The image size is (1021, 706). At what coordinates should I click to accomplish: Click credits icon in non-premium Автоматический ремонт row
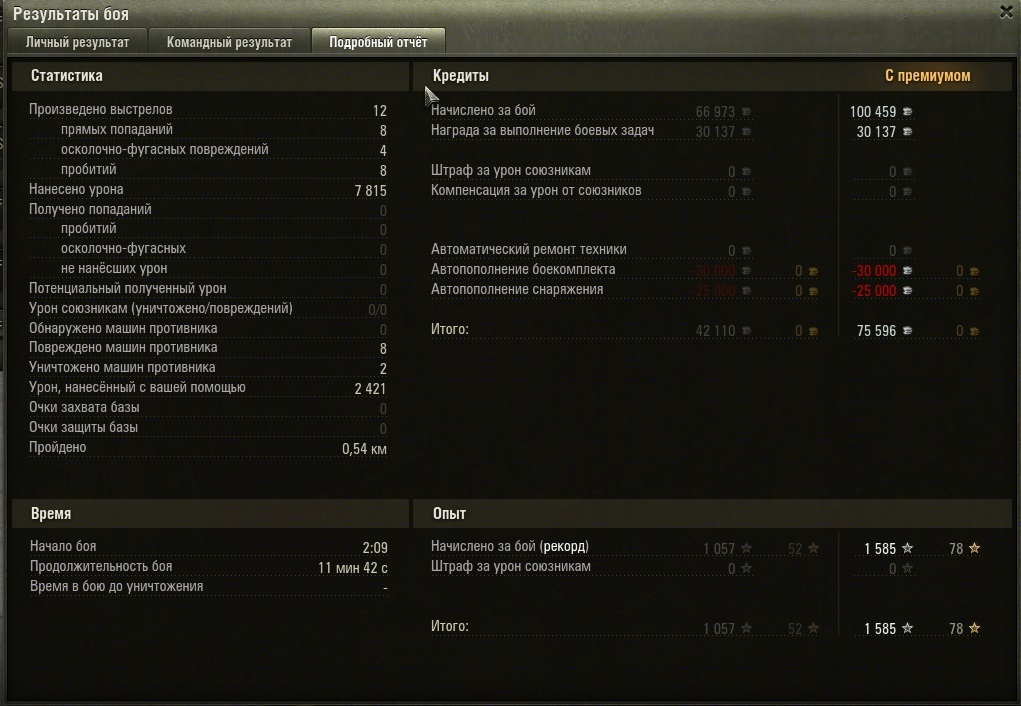(x=747, y=251)
